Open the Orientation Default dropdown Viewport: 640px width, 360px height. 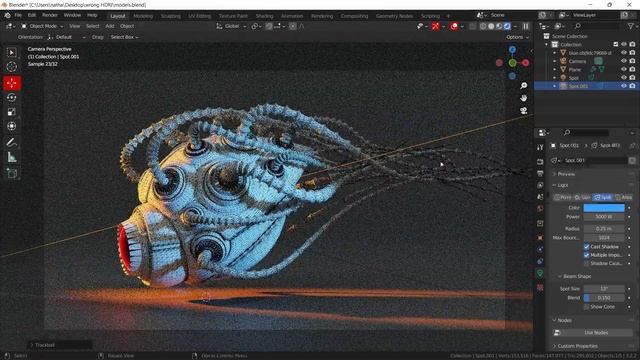pos(67,37)
